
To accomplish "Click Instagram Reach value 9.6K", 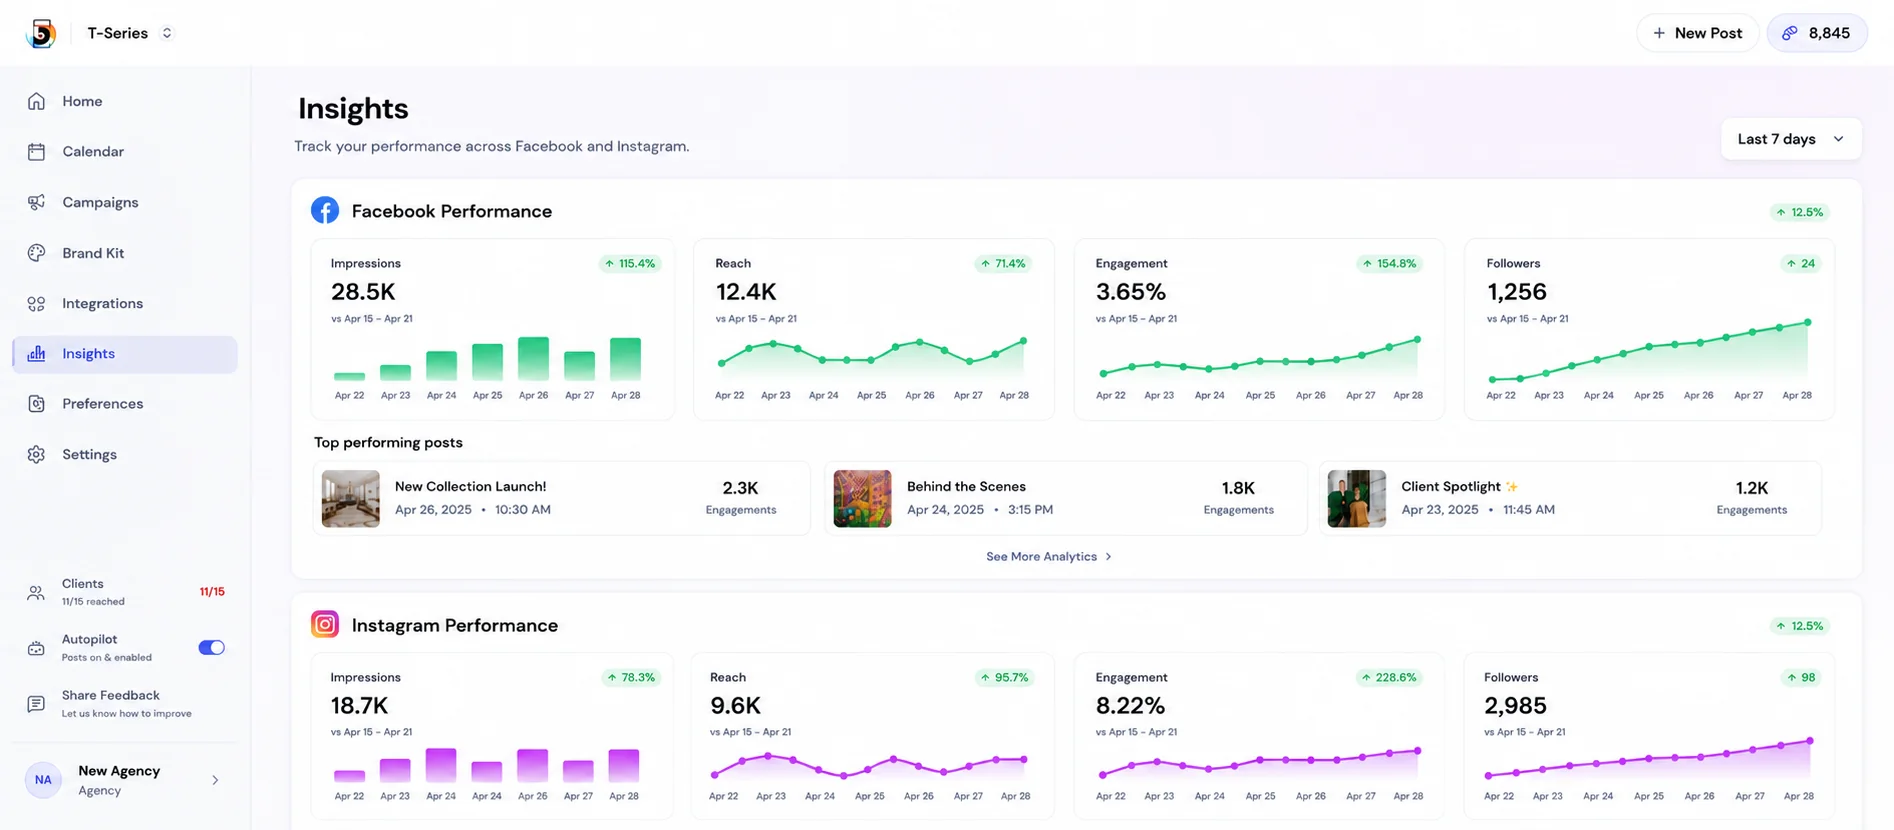I will (735, 706).
